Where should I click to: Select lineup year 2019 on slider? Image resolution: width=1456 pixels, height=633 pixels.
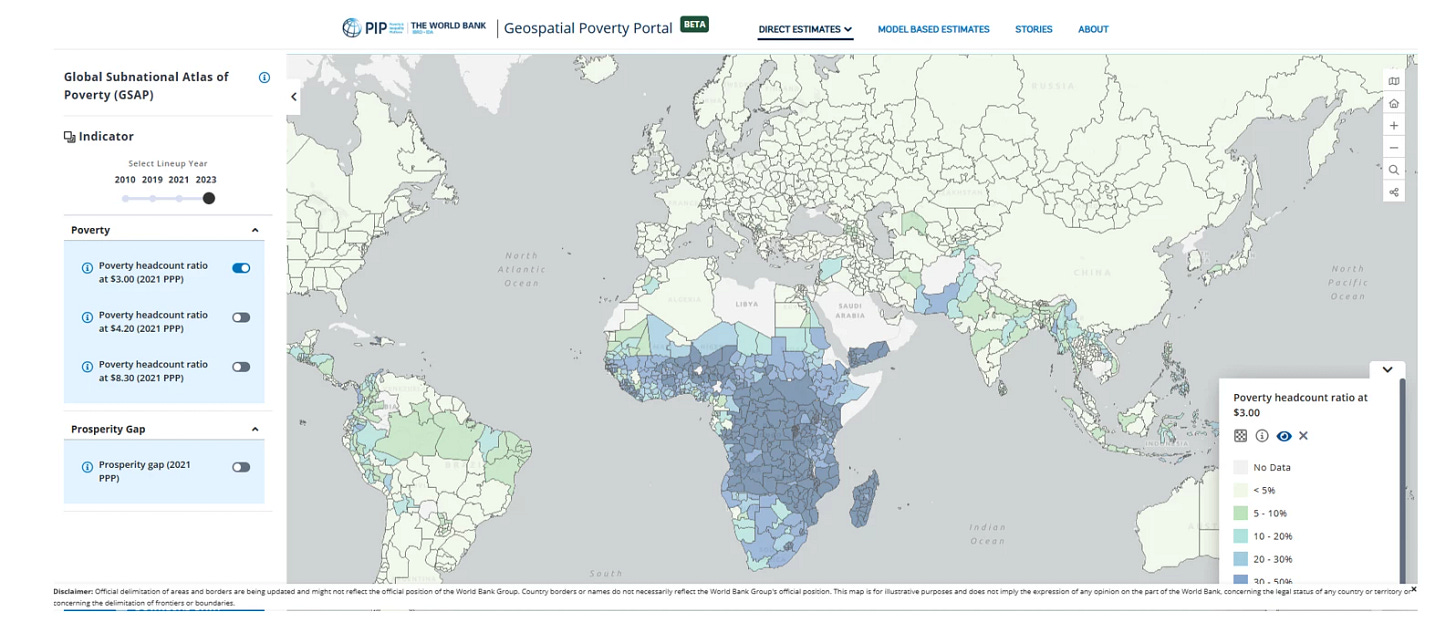pos(152,198)
